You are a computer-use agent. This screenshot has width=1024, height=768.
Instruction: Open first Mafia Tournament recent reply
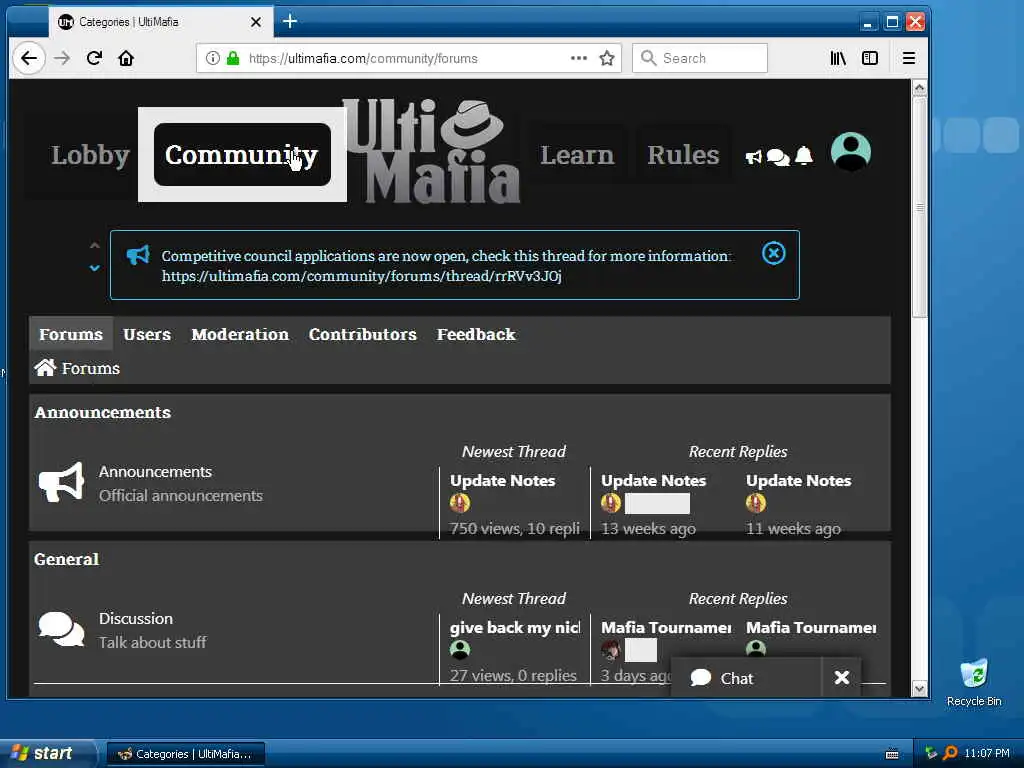[666, 628]
